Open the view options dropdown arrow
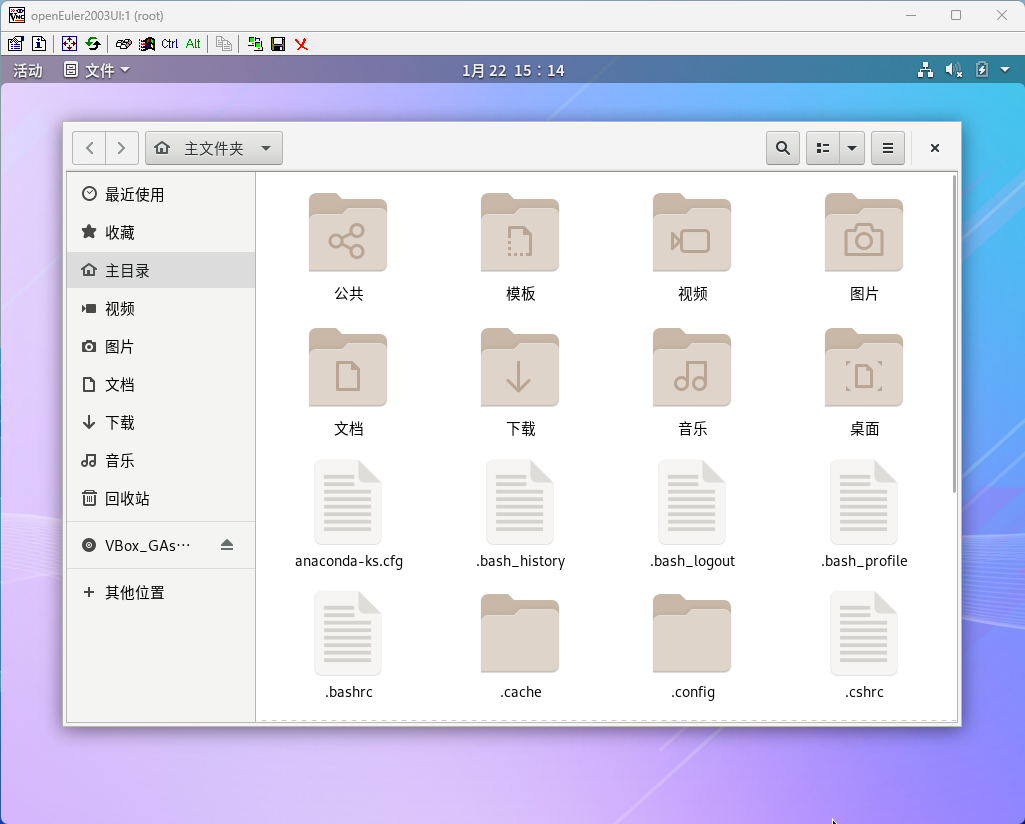The width and height of the screenshot is (1025, 824). tap(852, 148)
